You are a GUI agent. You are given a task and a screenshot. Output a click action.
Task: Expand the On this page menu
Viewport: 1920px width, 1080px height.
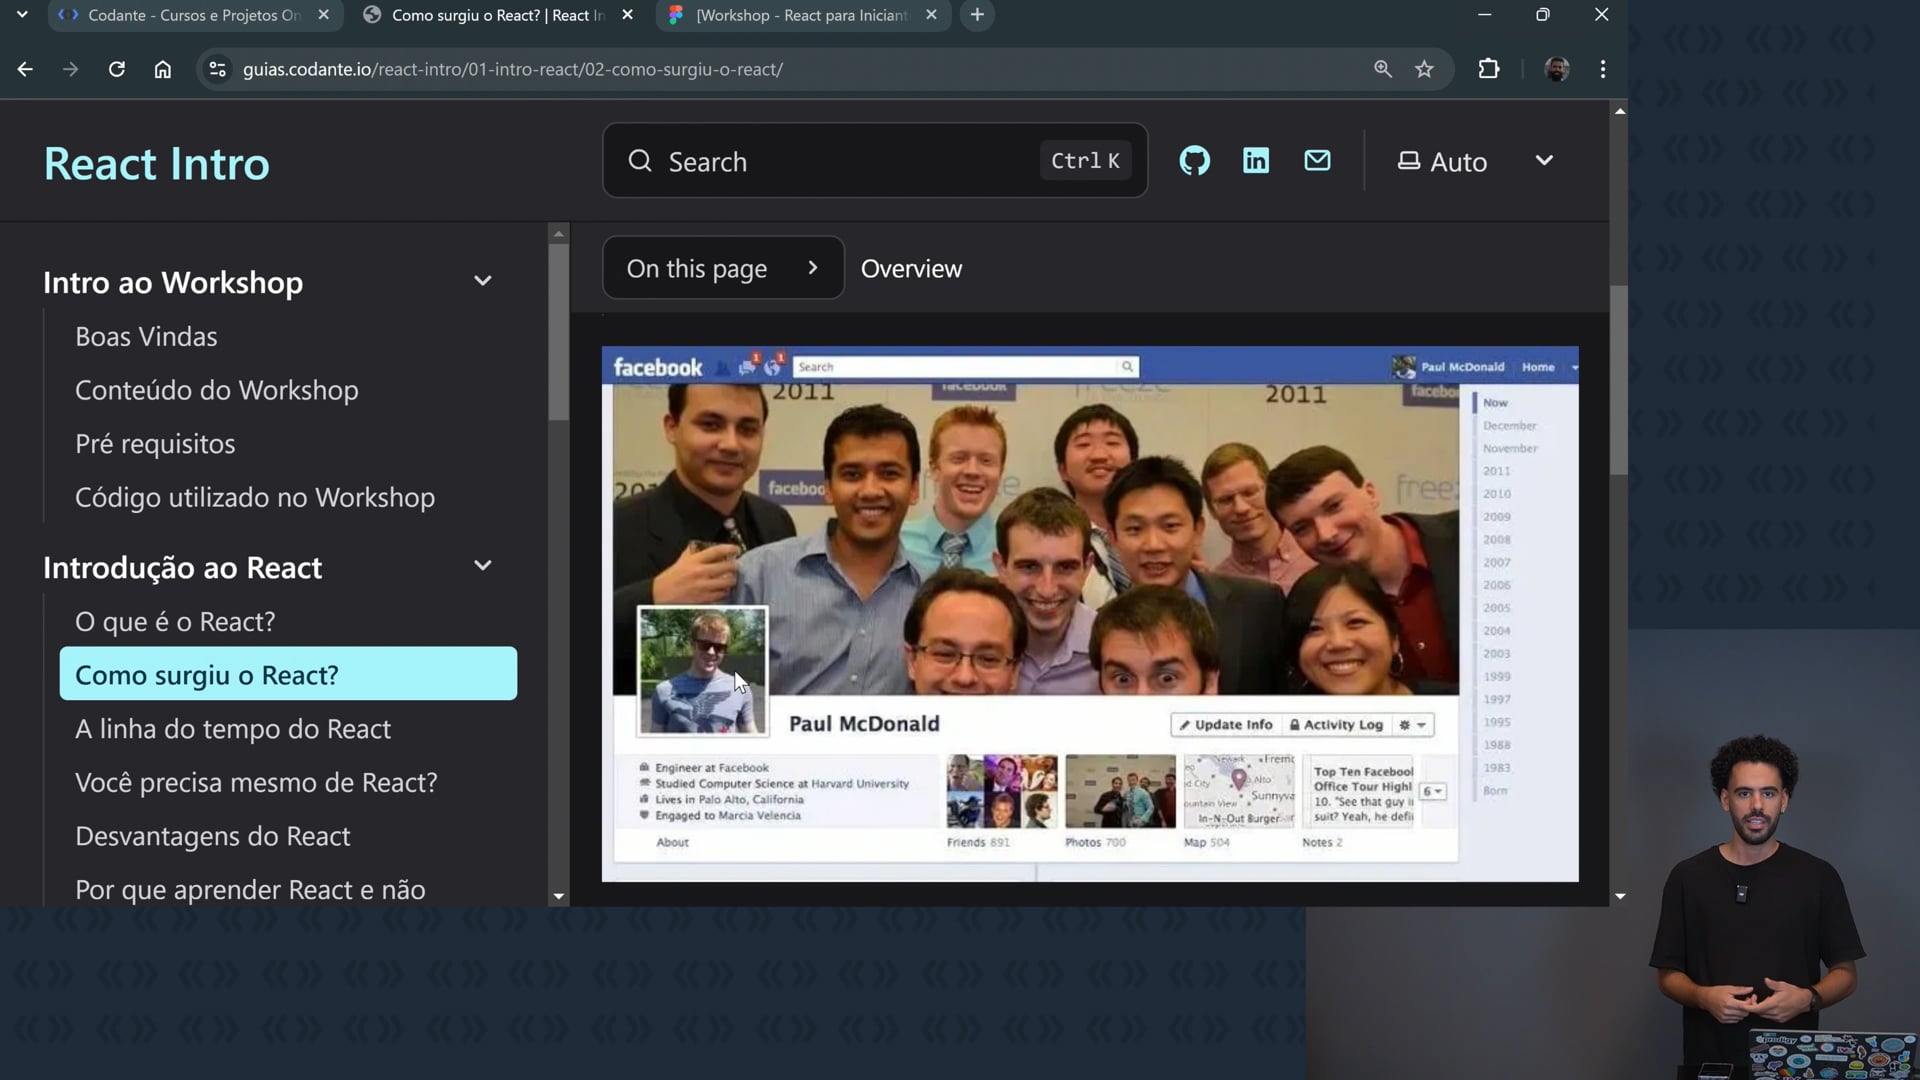pos(722,268)
